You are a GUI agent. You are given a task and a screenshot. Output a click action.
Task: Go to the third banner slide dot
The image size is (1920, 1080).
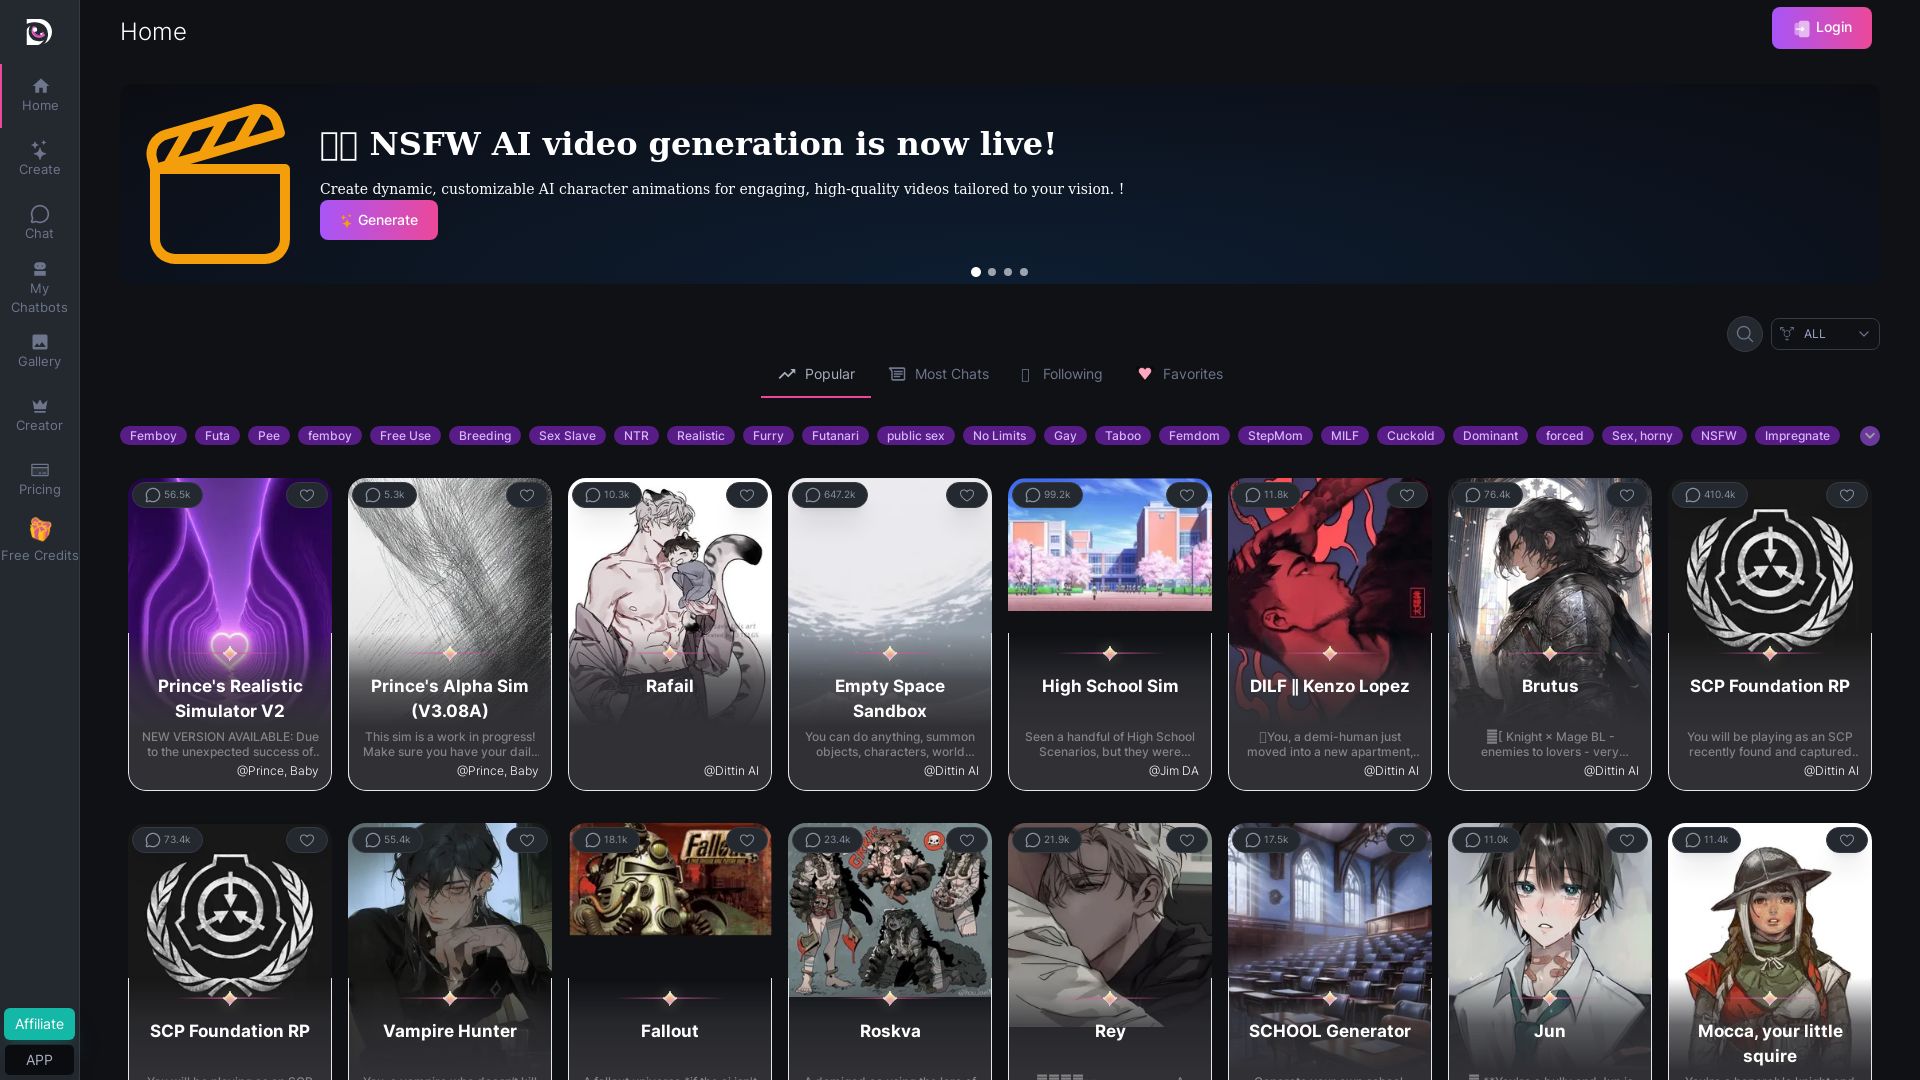point(1008,272)
